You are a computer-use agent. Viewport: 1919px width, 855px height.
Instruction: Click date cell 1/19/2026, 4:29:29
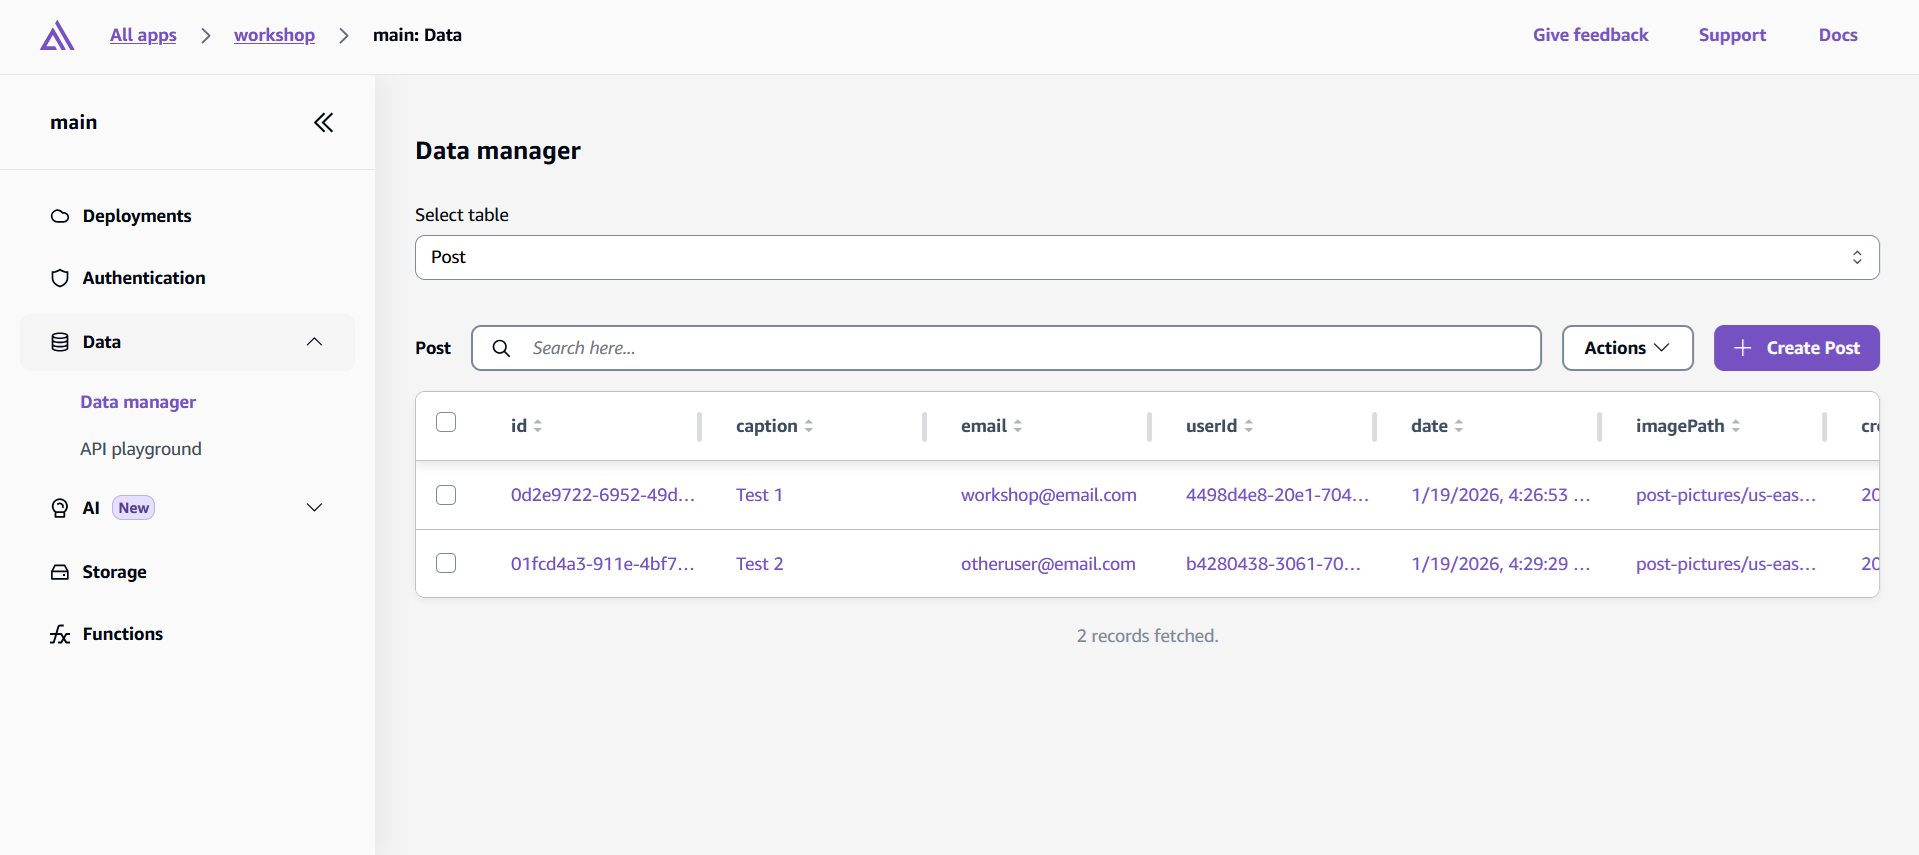click(x=1500, y=564)
